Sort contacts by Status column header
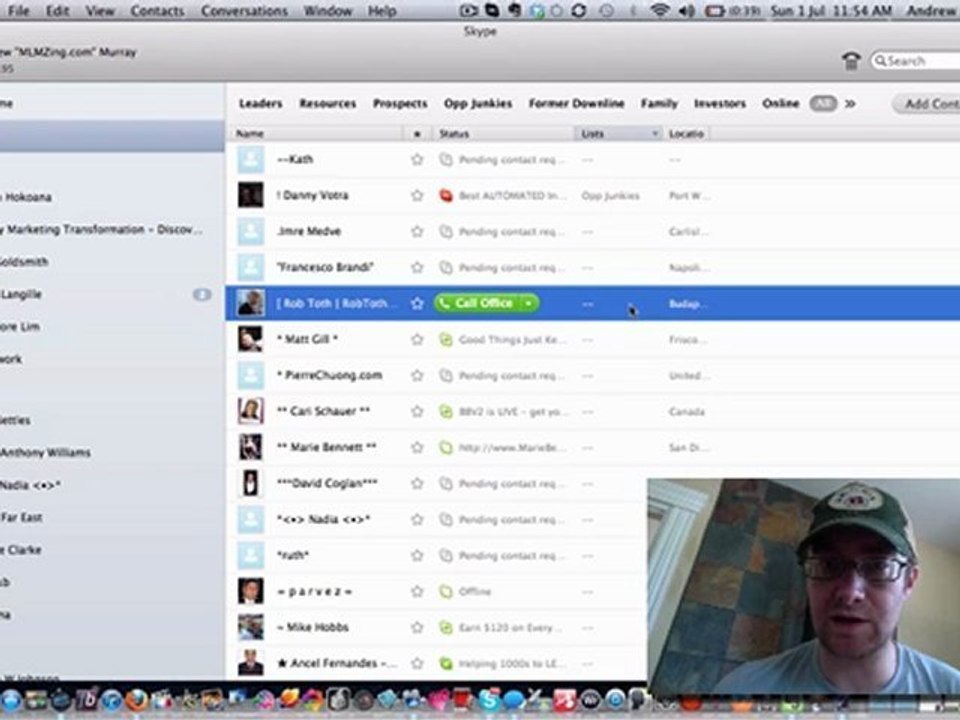The height and width of the screenshot is (720, 960). point(503,133)
